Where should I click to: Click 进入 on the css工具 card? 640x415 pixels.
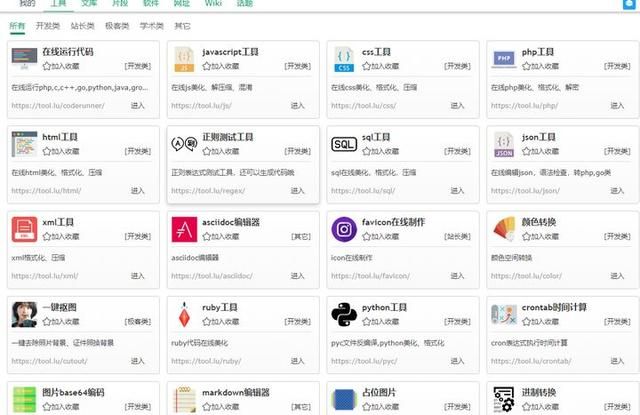458,106
